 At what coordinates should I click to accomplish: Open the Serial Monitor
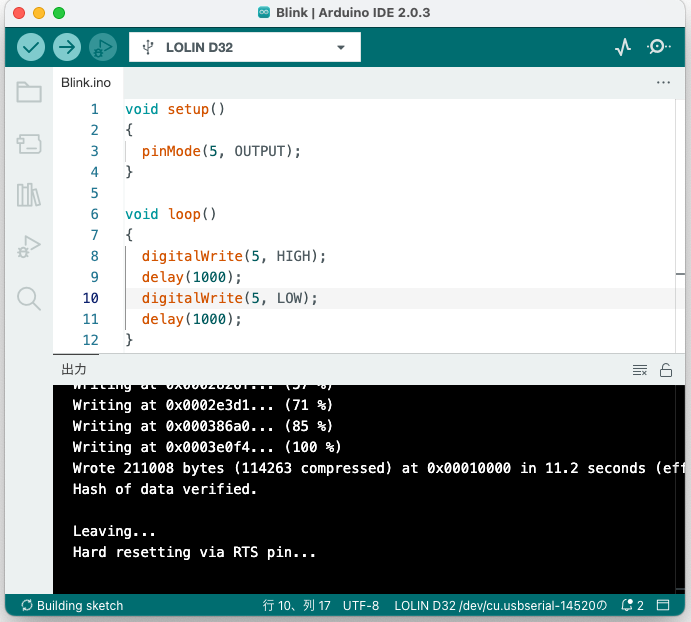click(x=660, y=47)
